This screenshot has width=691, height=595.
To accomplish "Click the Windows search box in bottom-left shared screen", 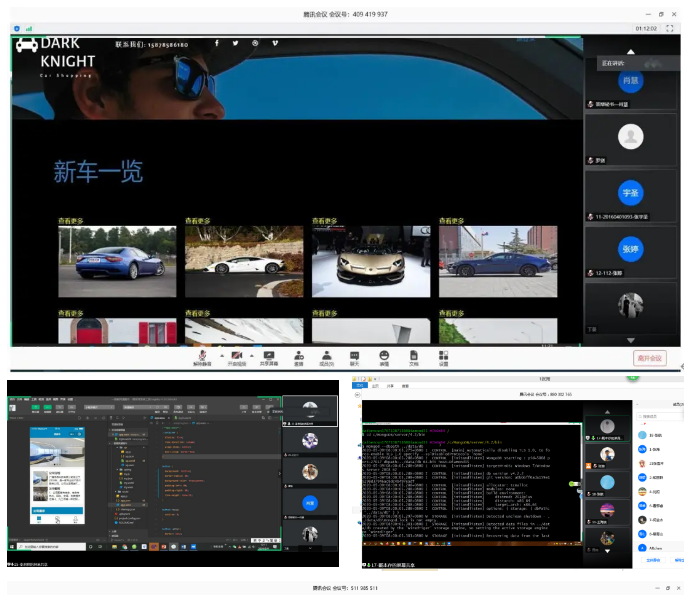I will [52, 547].
